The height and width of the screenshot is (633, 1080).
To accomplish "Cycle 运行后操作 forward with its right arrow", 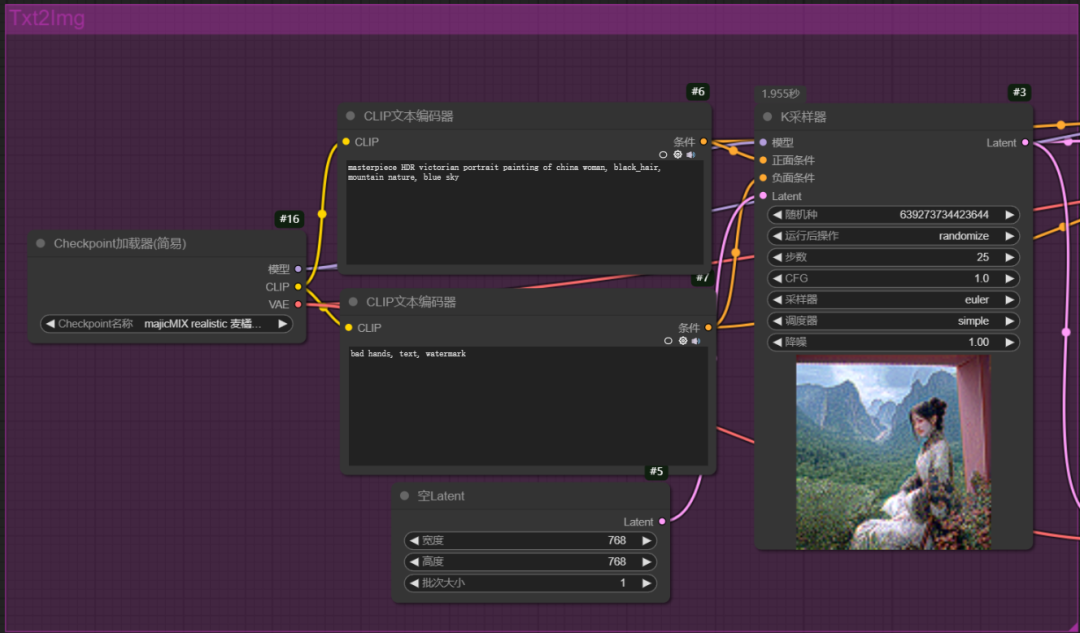I will [x=1010, y=236].
